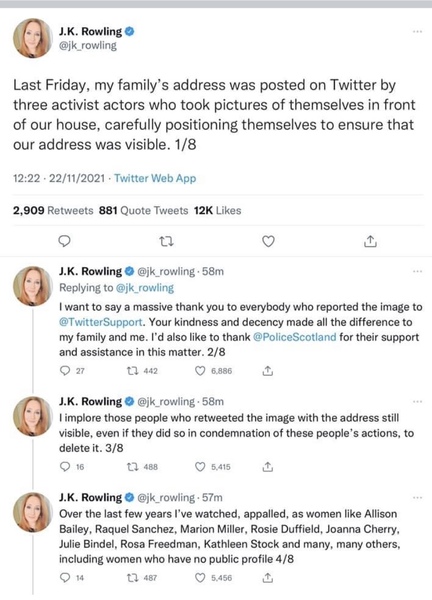Like the 2/8 tweet with 6,886 likes
The height and width of the screenshot is (600, 432).
pos(200,371)
